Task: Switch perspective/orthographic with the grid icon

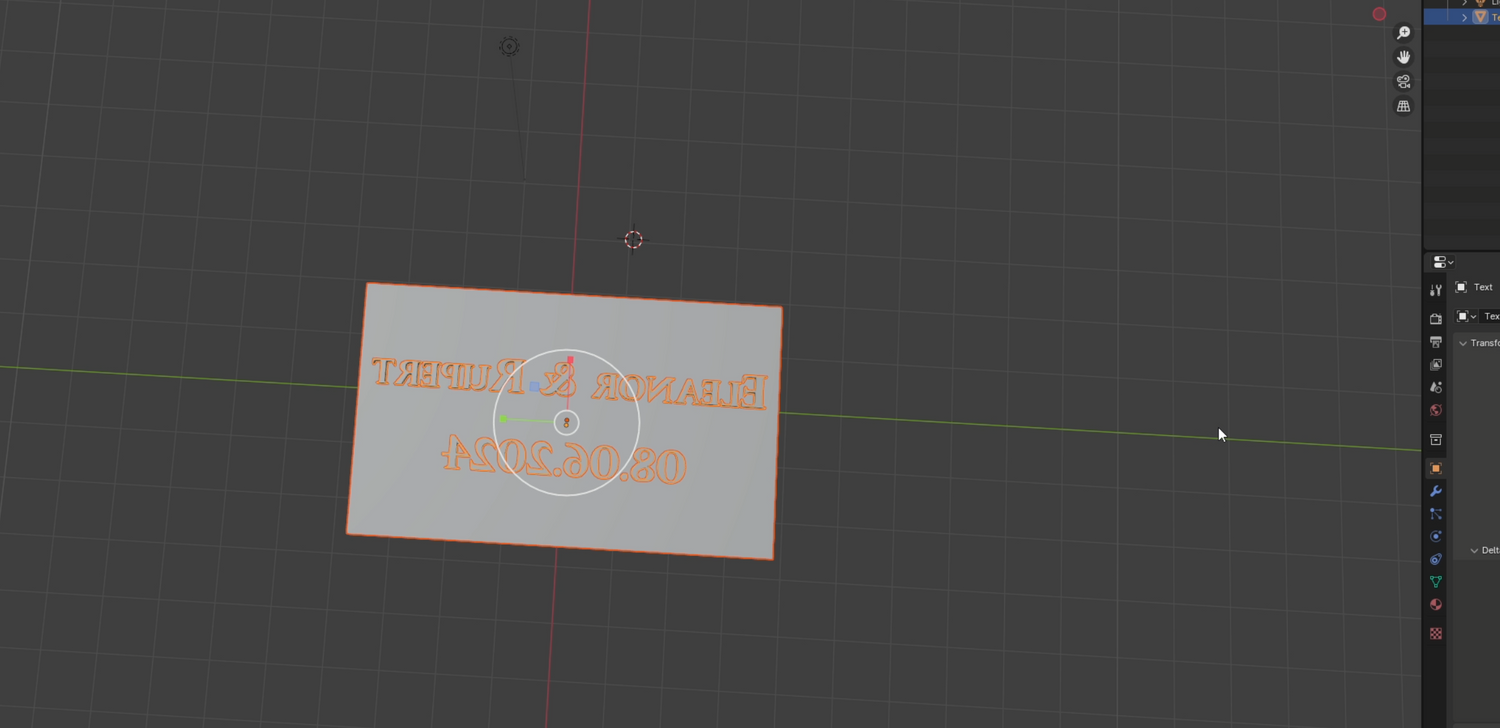Action: 1404,106
